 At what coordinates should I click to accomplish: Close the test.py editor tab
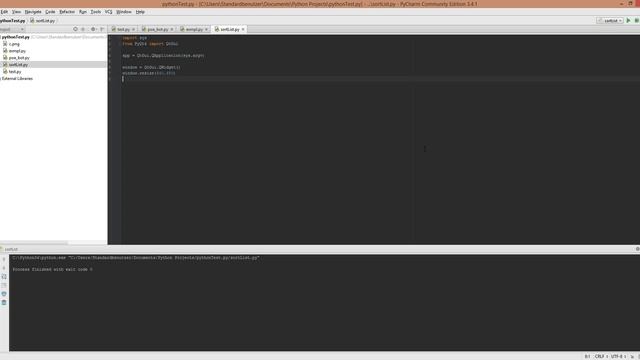click(x=133, y=29)
